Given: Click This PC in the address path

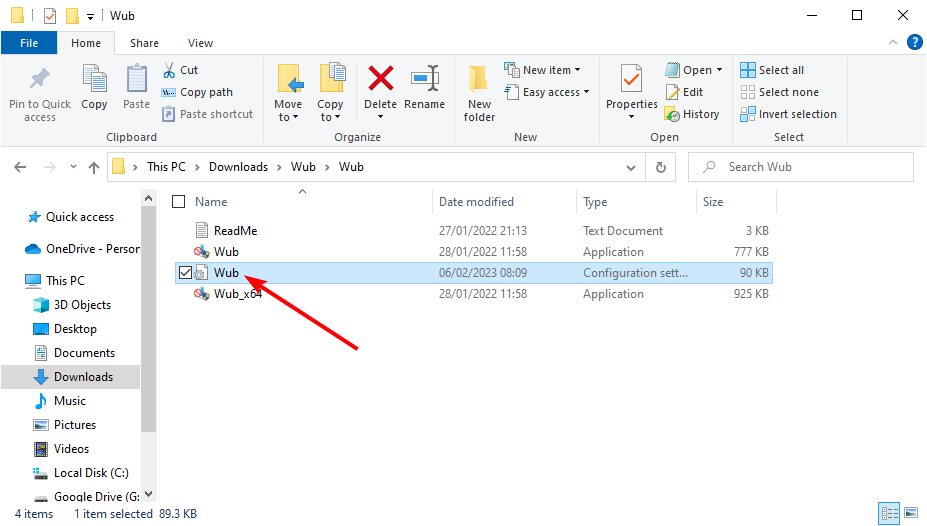Looking at the screenshot, I should [166, 167].
